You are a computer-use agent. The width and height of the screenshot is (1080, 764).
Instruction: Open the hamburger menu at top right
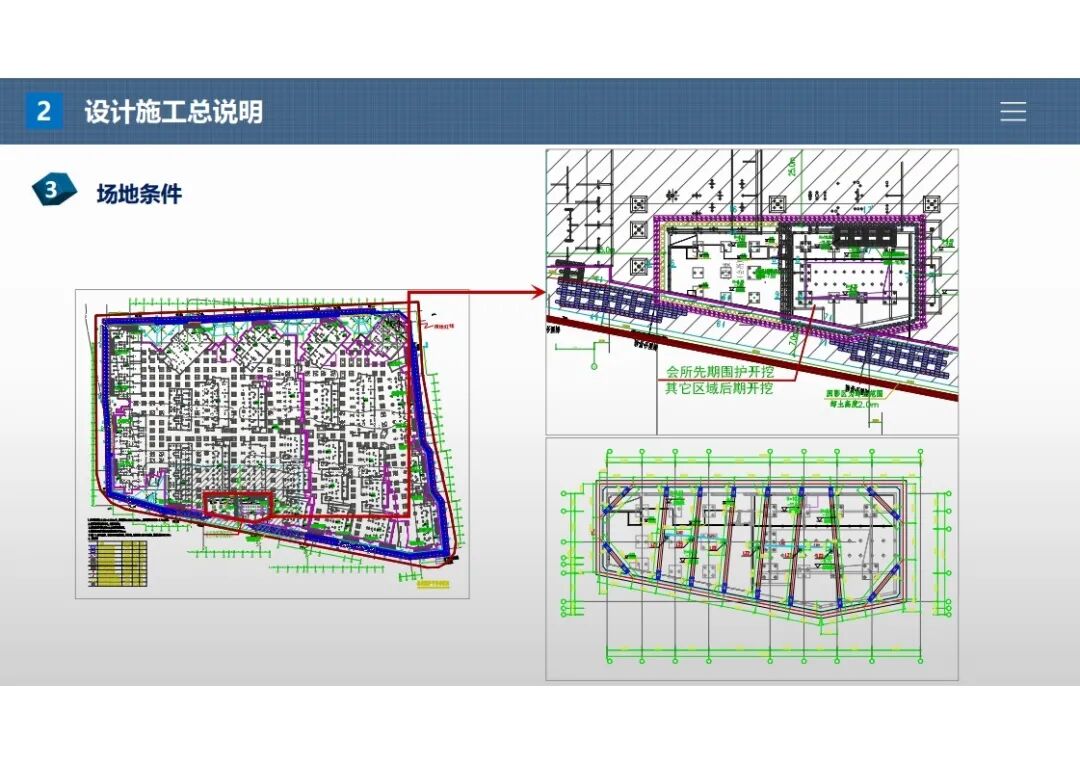pos(1013,111)
